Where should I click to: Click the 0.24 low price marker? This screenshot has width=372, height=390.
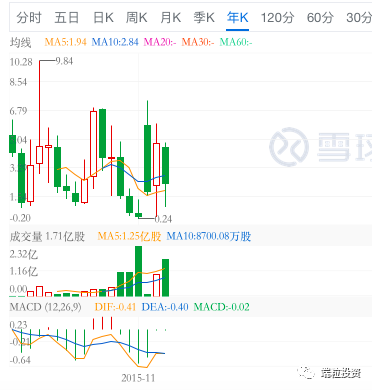coord(163,219)
